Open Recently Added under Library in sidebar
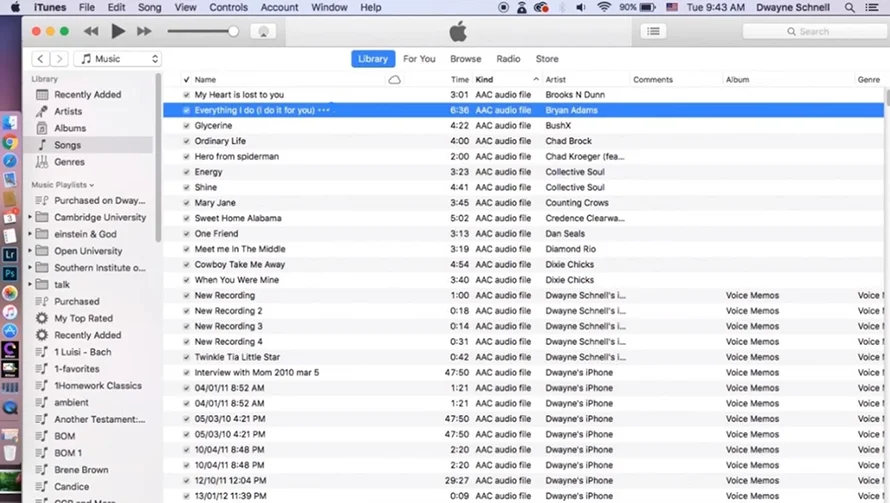Viewport: 890px width, 503px height. (88, 95)
